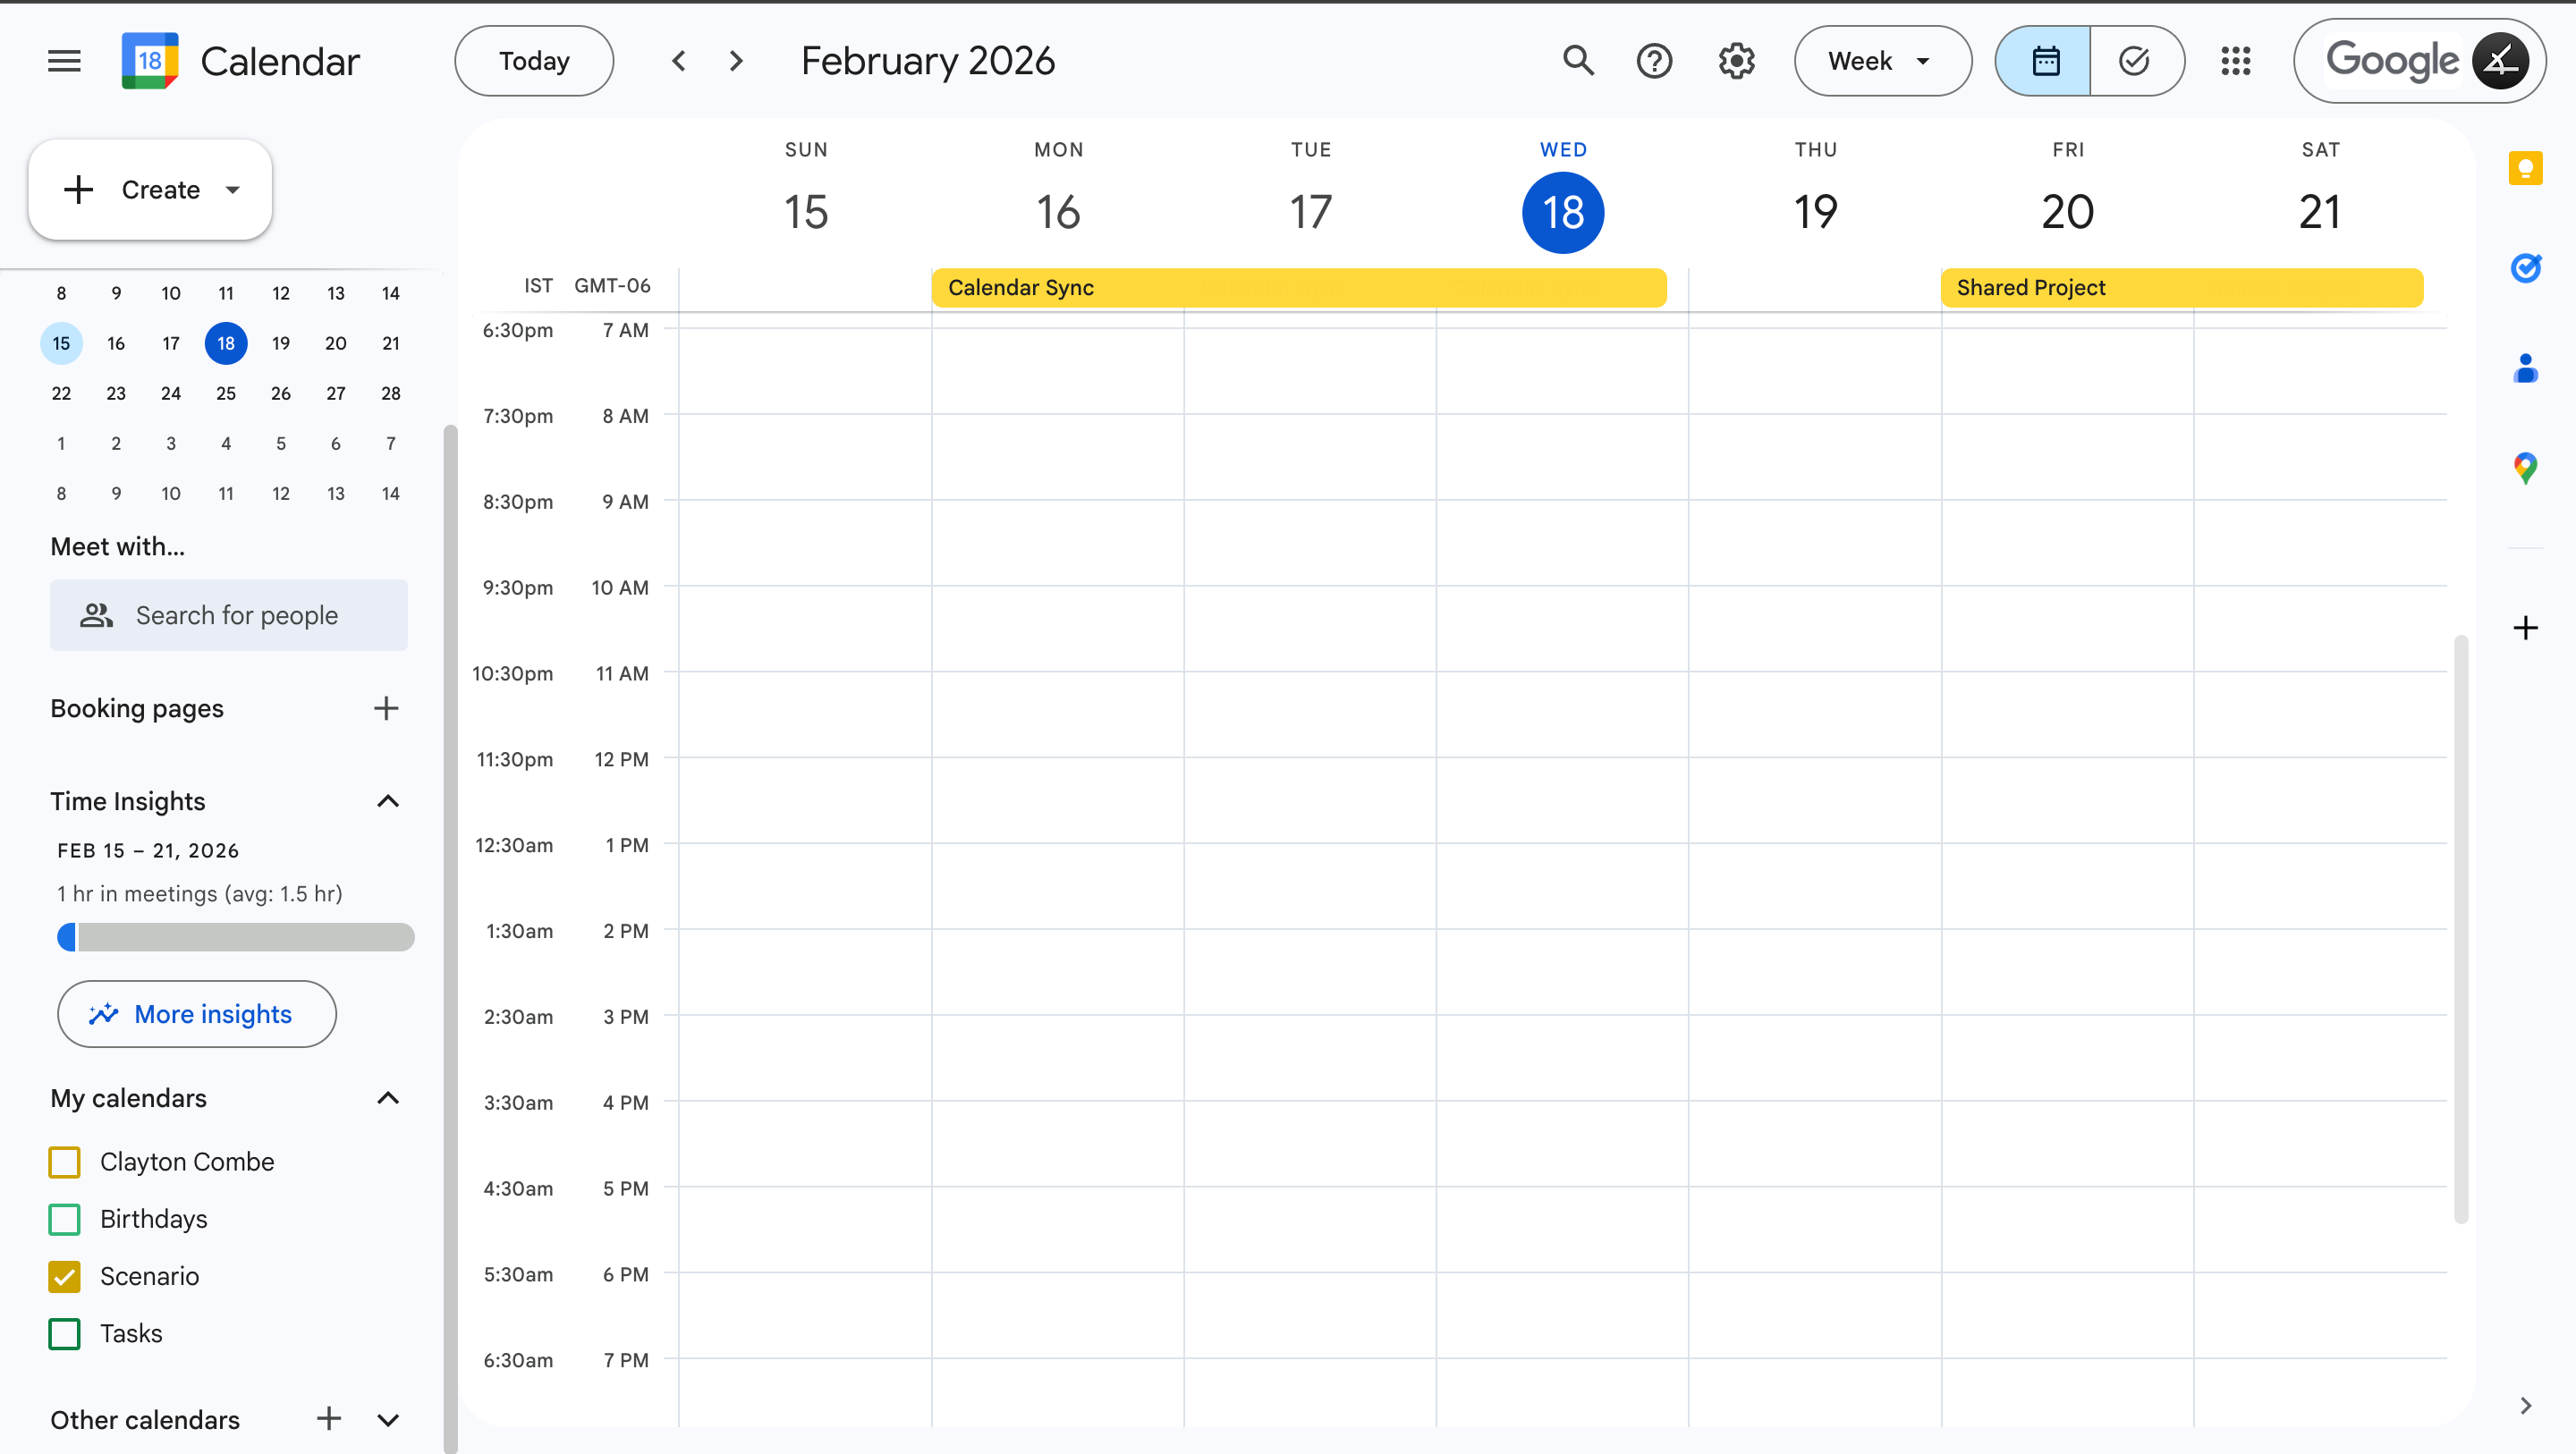Open Google Tasks side panel icon

click(2525, 268)
